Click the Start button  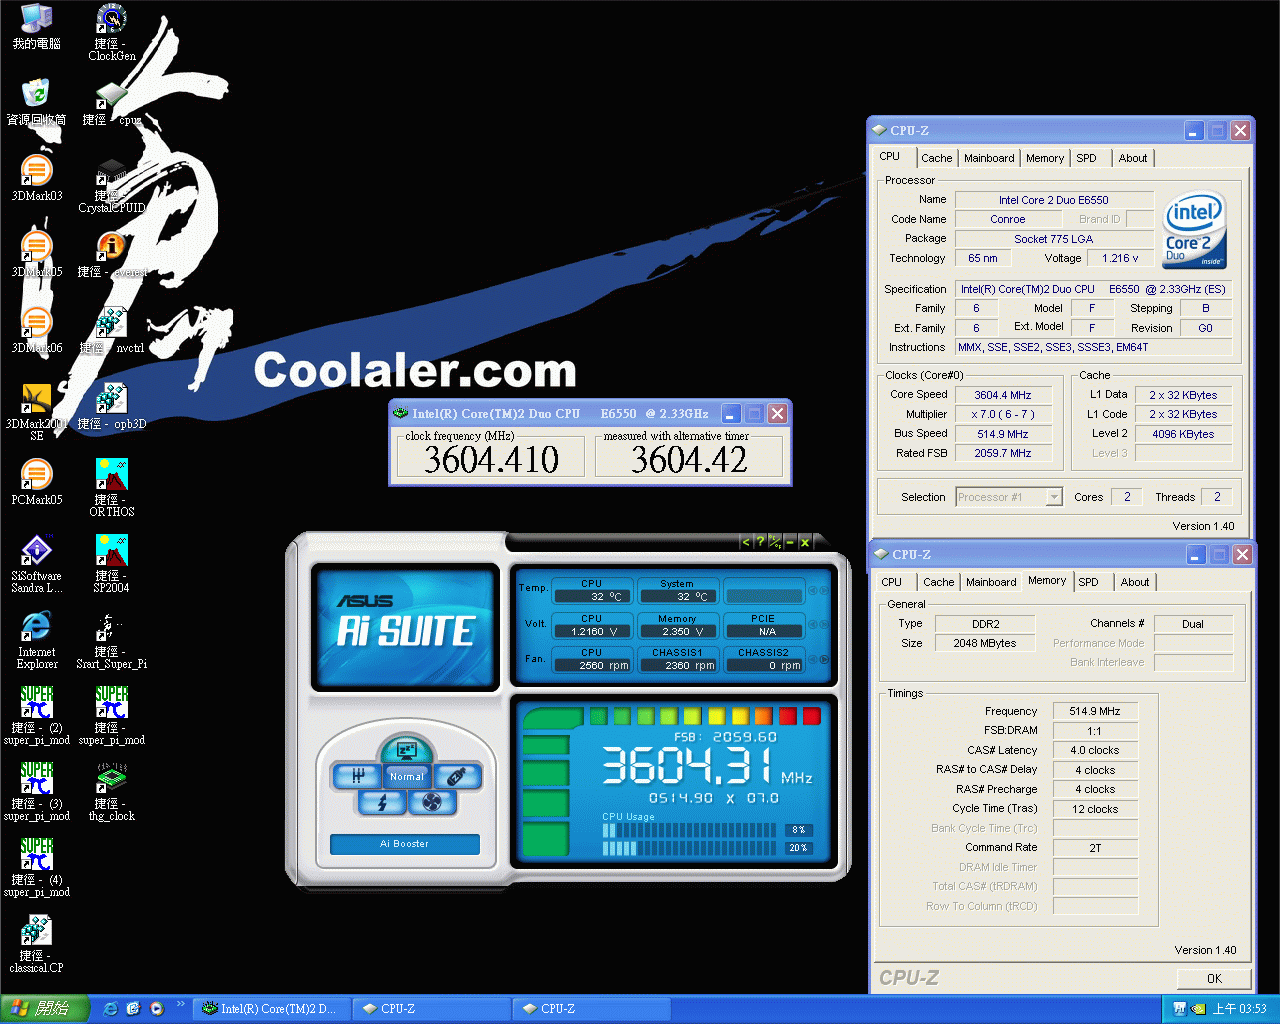click(x=46, y=1009)
